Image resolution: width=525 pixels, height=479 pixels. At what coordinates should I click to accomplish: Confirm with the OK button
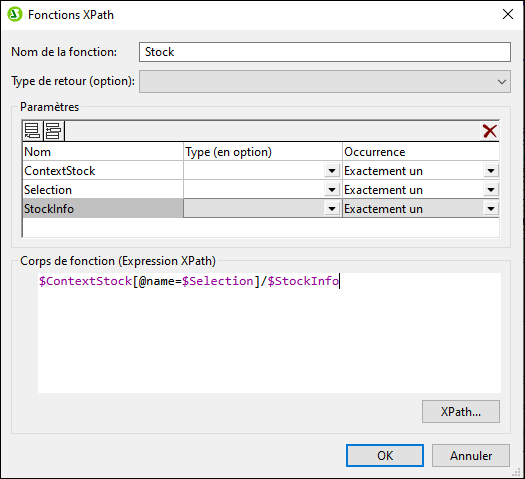pos(385,456)
